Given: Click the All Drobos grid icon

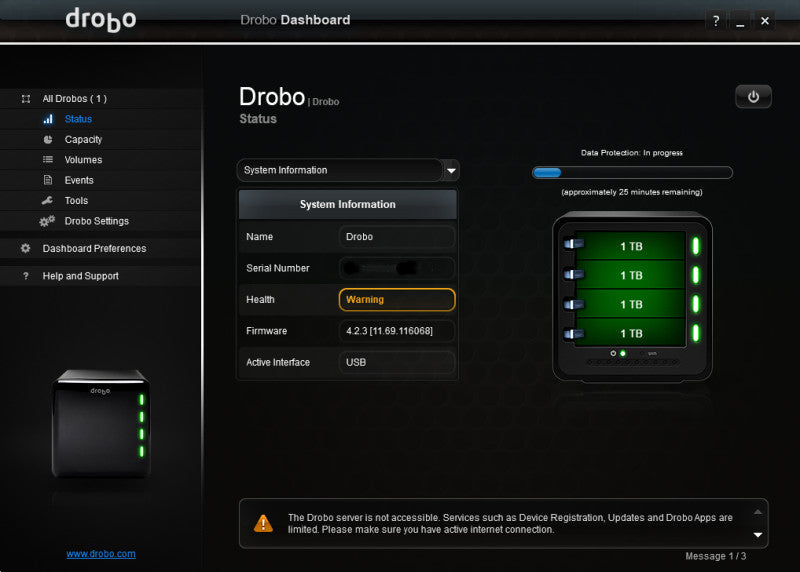Looking at the screenshot, I should [26, 99].
